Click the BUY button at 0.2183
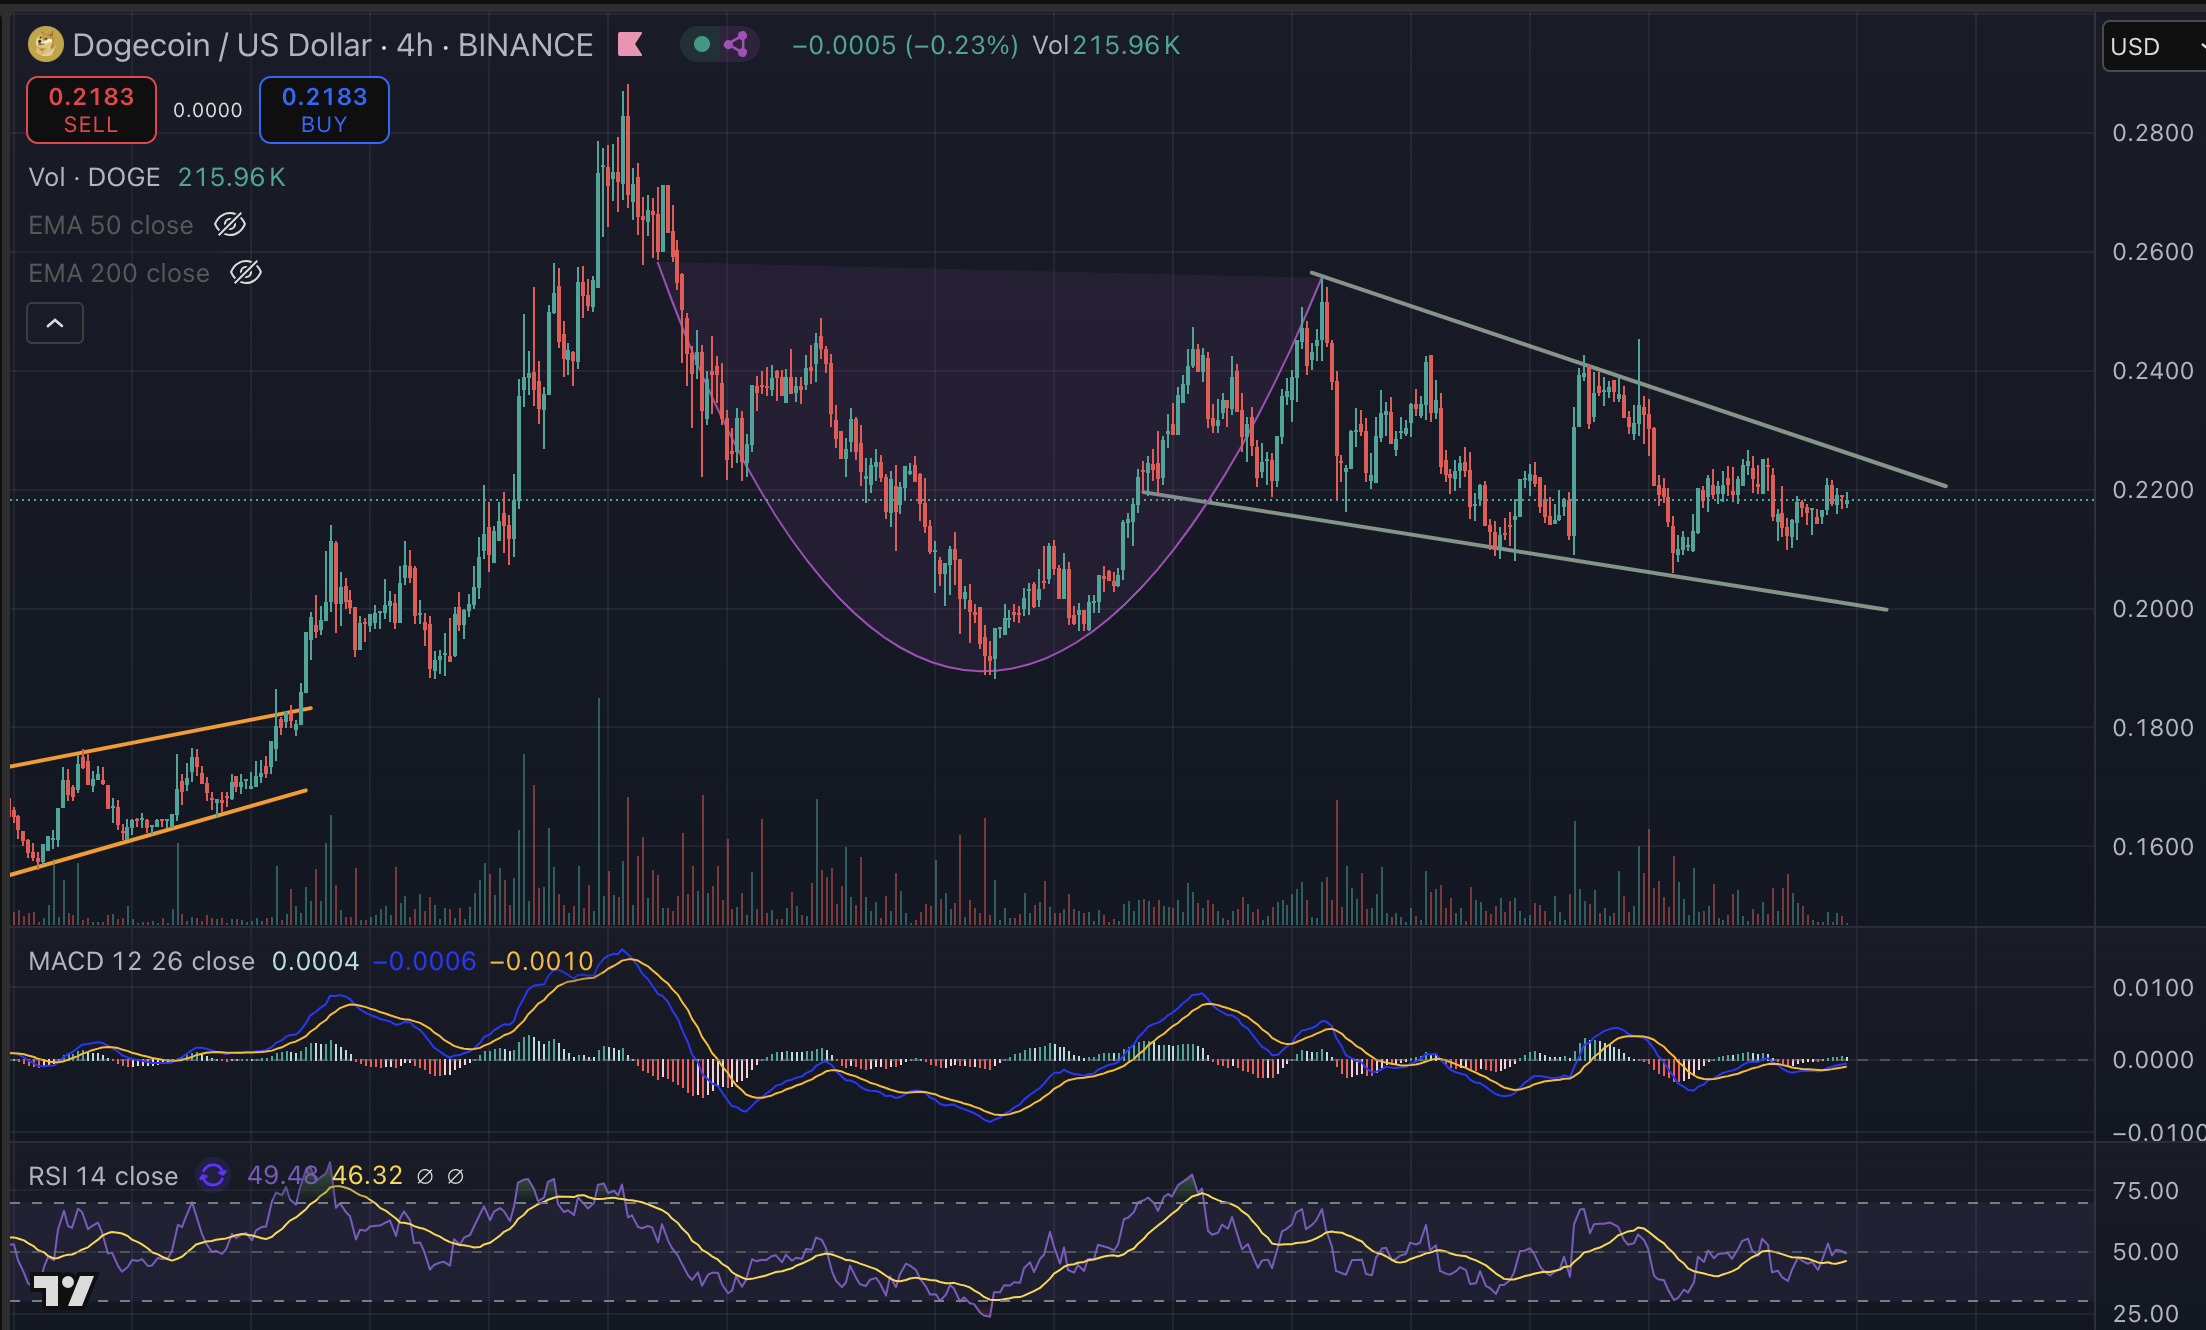Viewport: 2206px width, 1330px height. click(x=323, y=110)
